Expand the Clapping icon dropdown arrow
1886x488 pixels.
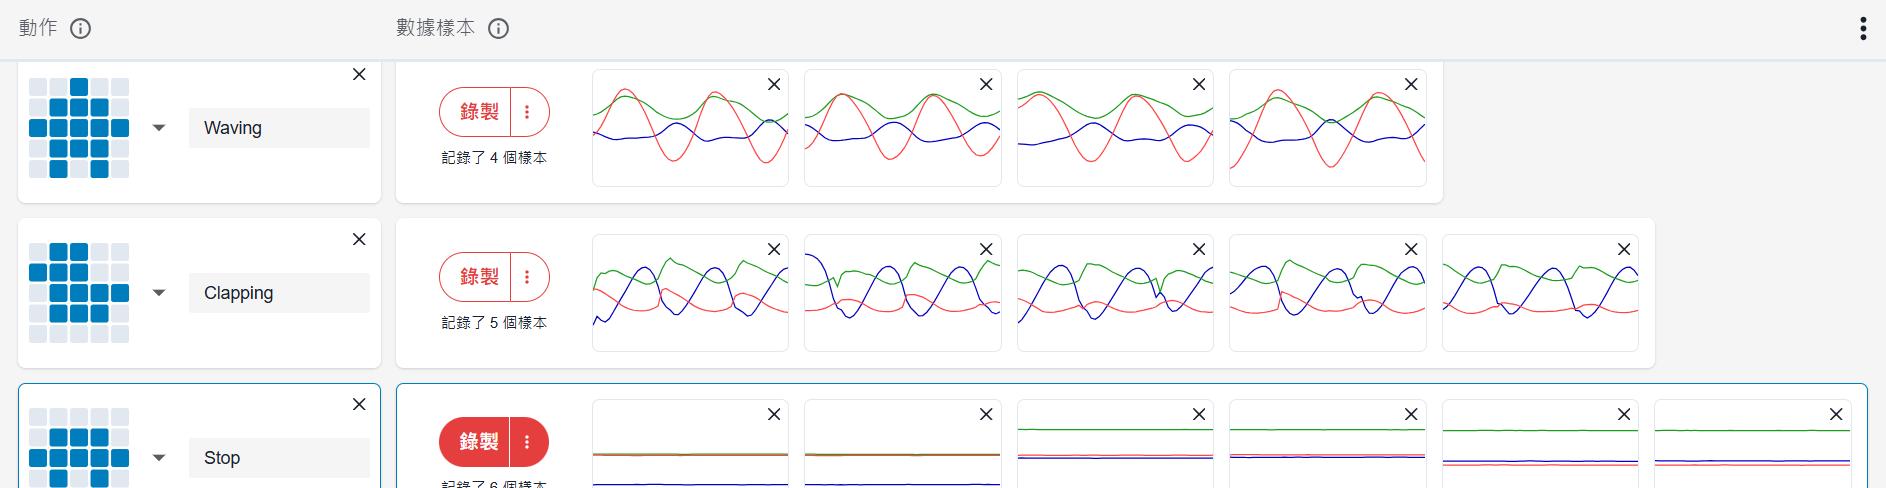(159, 293)
